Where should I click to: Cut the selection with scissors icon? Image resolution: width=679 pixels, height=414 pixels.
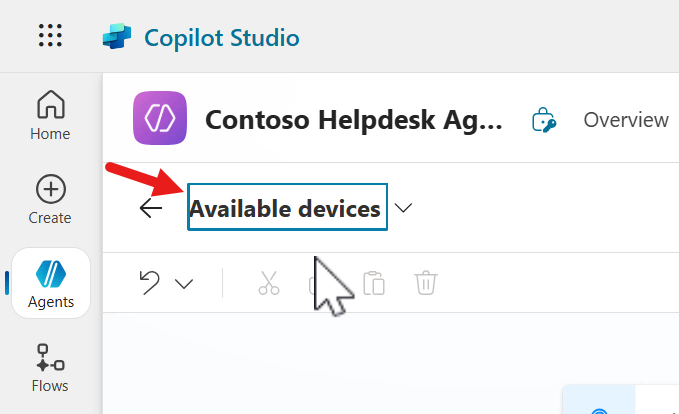[x=269, y=283]
